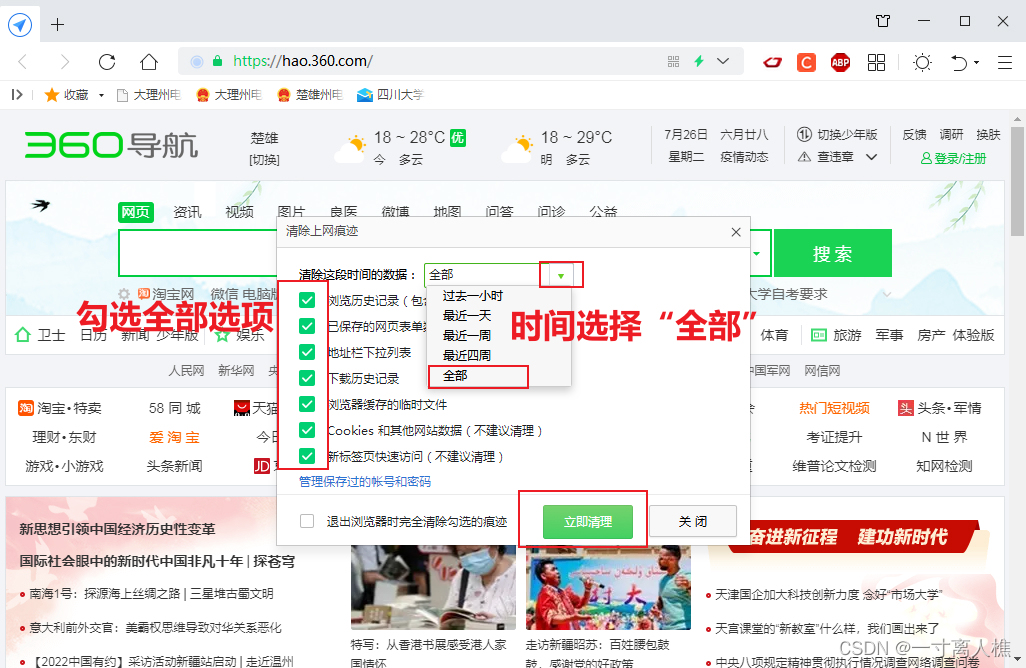Select the 视频 search tab

239,212
